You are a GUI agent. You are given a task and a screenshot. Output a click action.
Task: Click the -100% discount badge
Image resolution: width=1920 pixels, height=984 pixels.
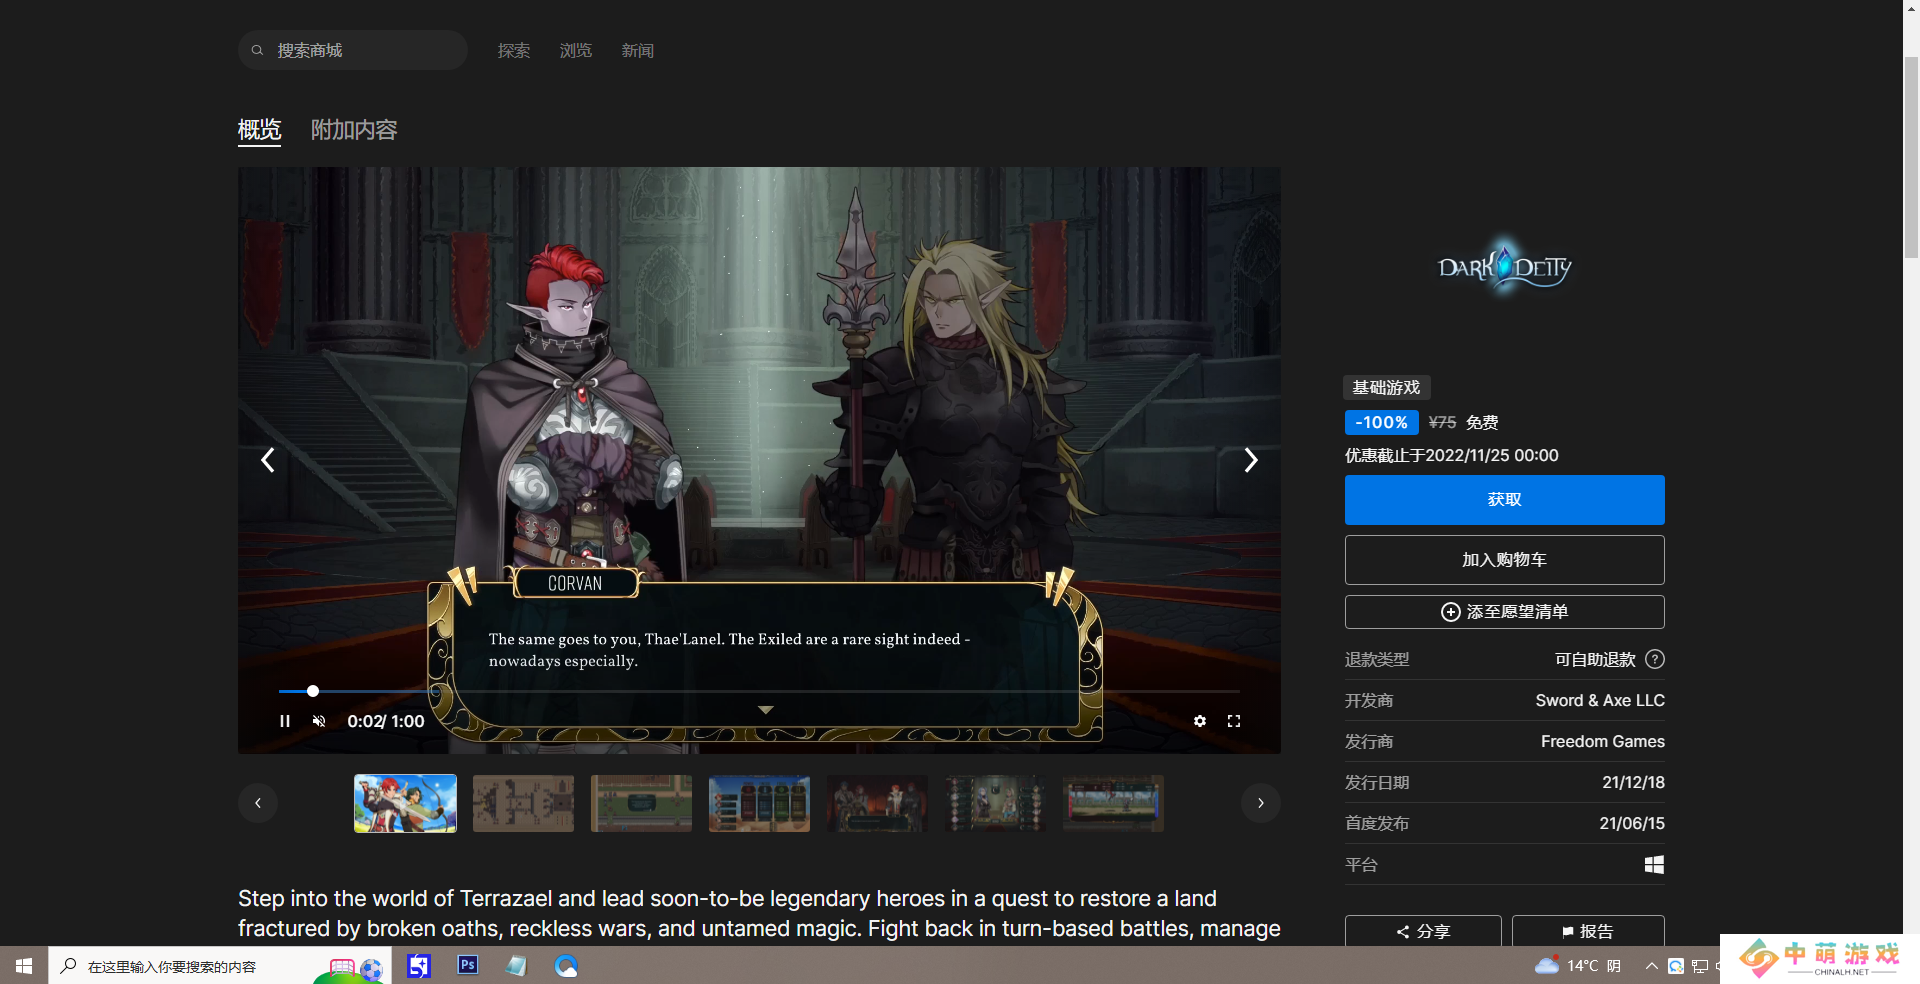click(1382, 423)
